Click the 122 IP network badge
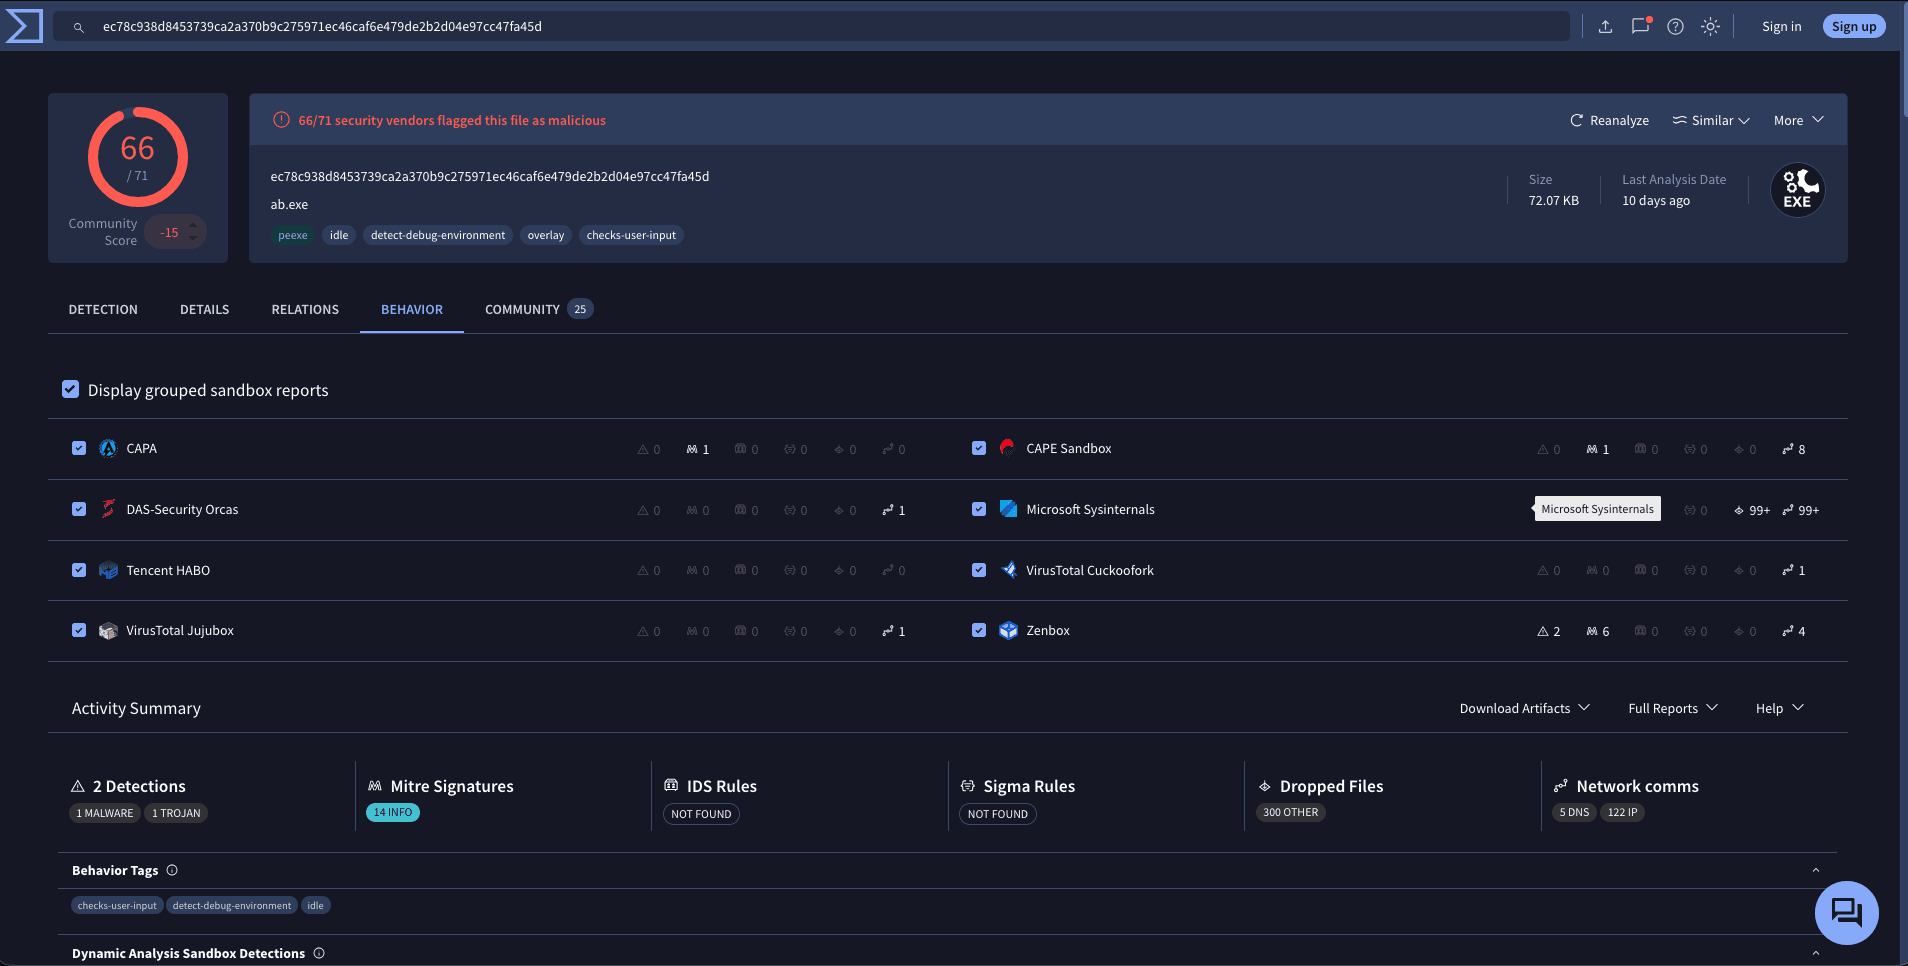Screen dimensions: 1908x966 click(1623, 813)
